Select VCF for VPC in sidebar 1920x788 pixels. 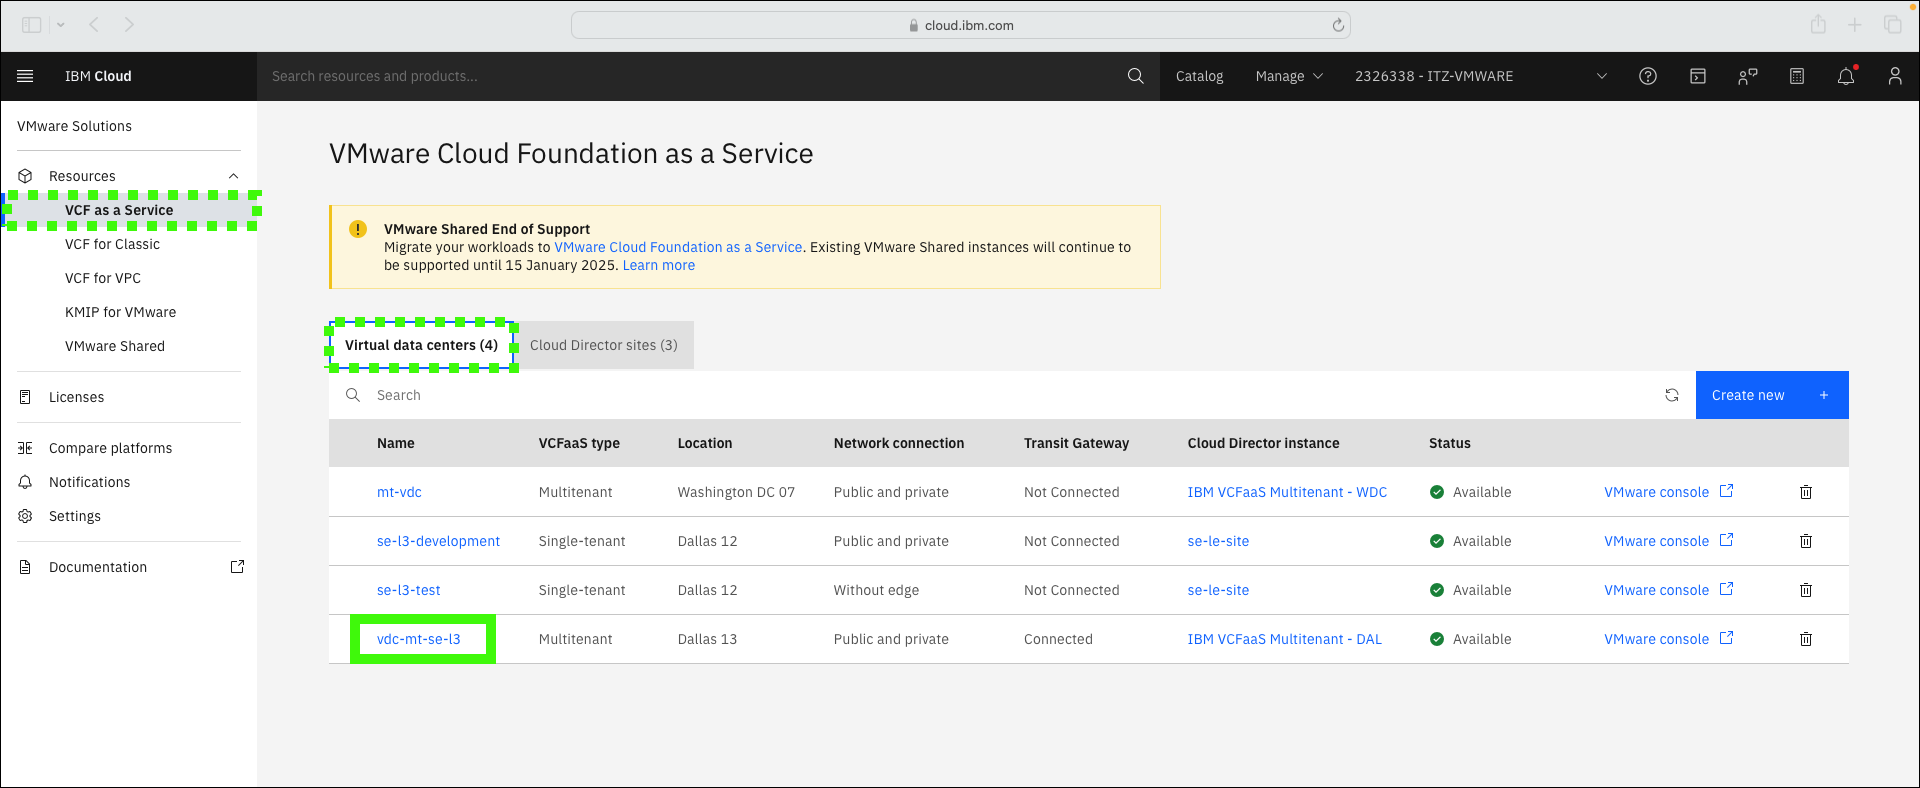(103, 278)
